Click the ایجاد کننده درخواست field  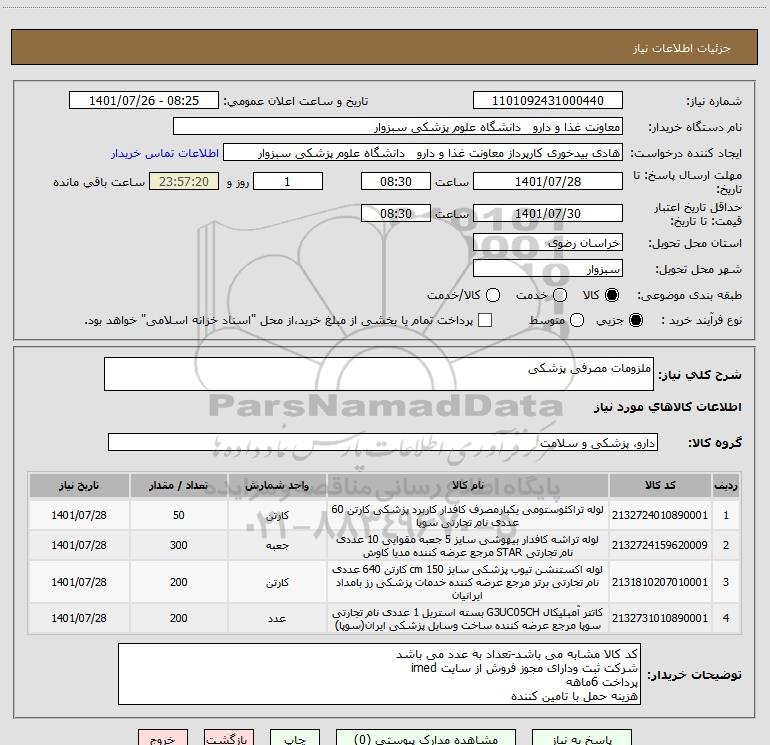[423, 153]
